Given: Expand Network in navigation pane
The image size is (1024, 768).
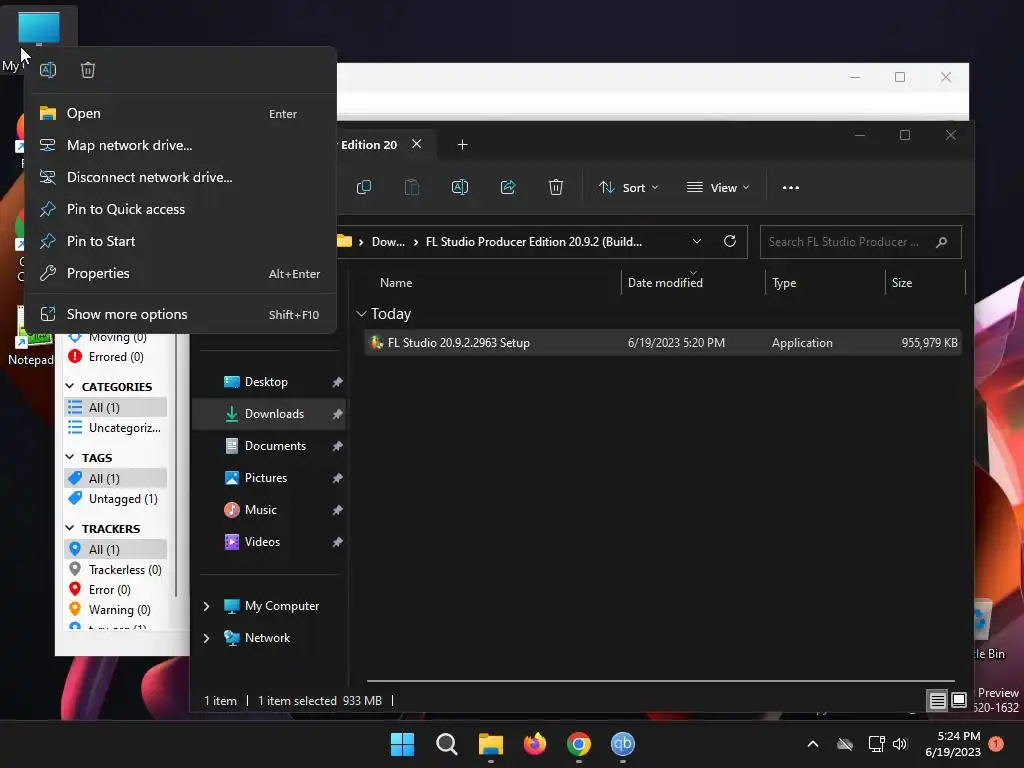Looking at the screenshot, I should tap(206, 639).
